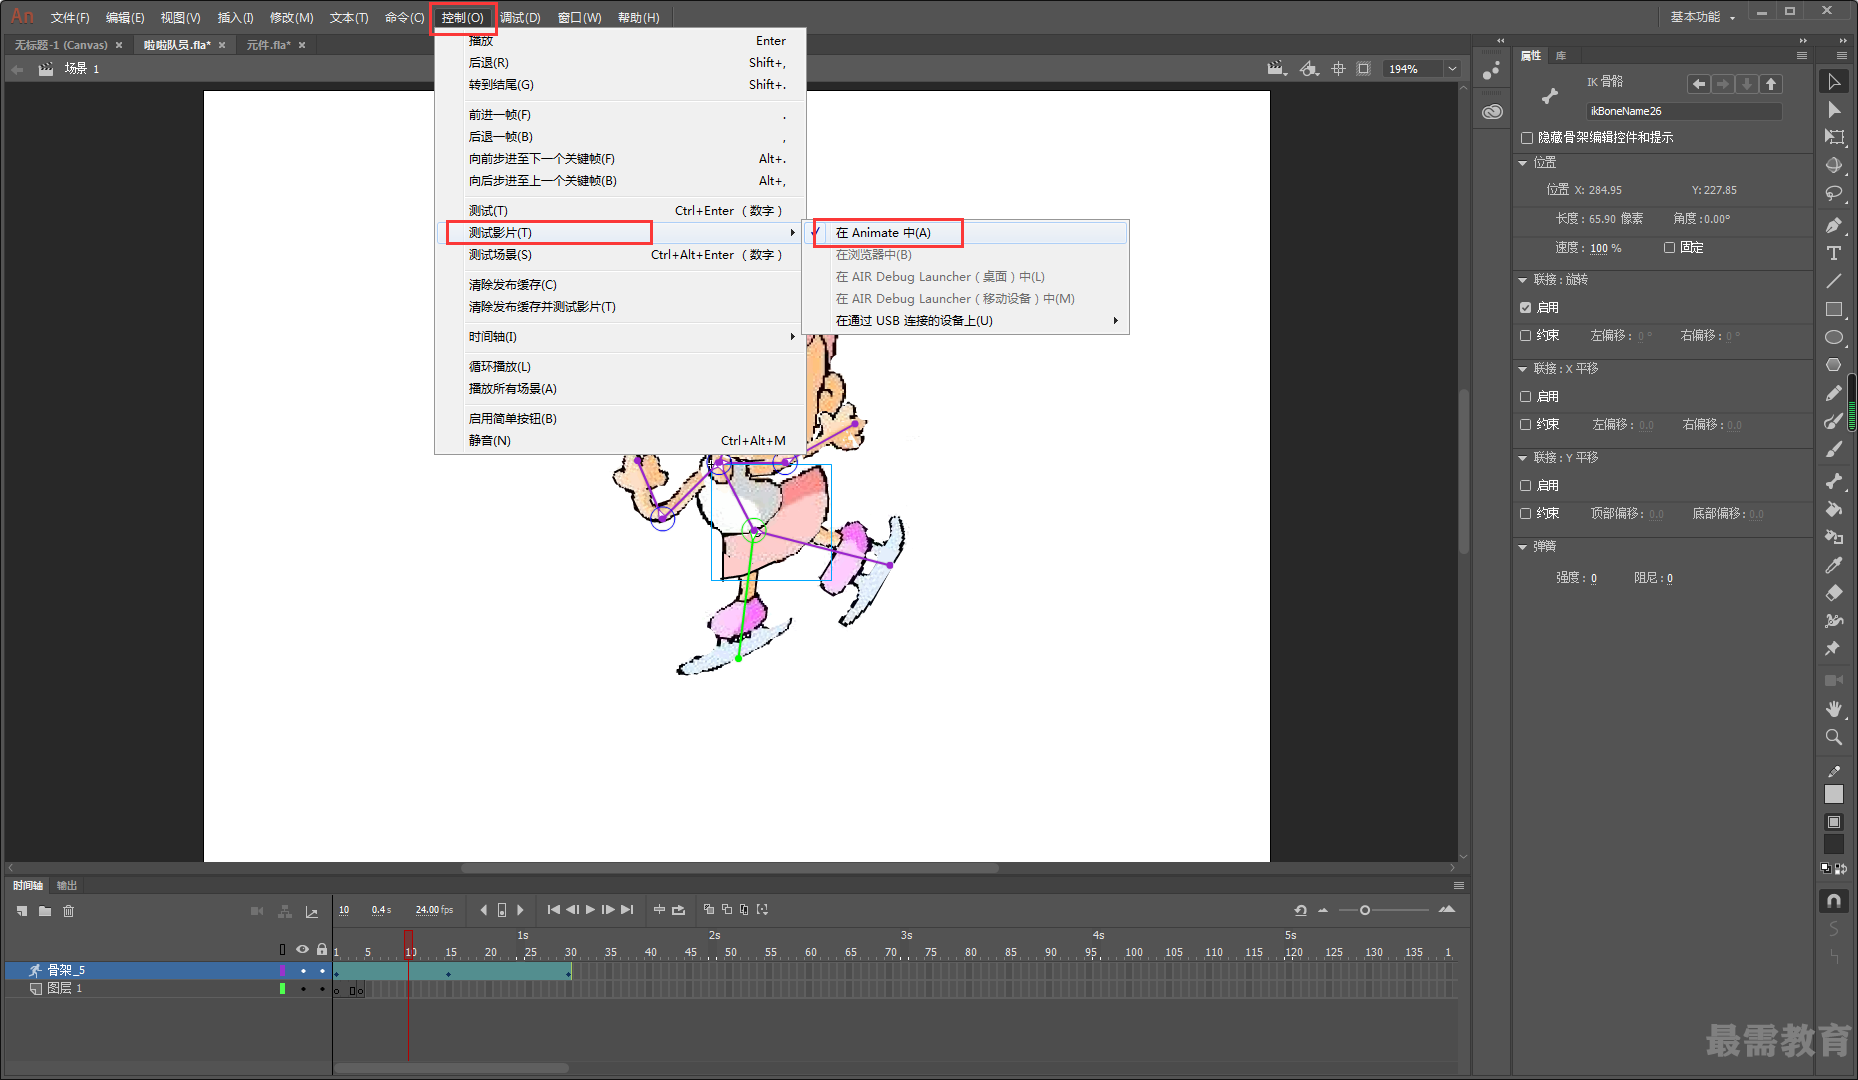Select the Line tool
Image resolution: width=1858 pixels, height=1080 pixels.
pyautogui.click(x=1833, y=281)
